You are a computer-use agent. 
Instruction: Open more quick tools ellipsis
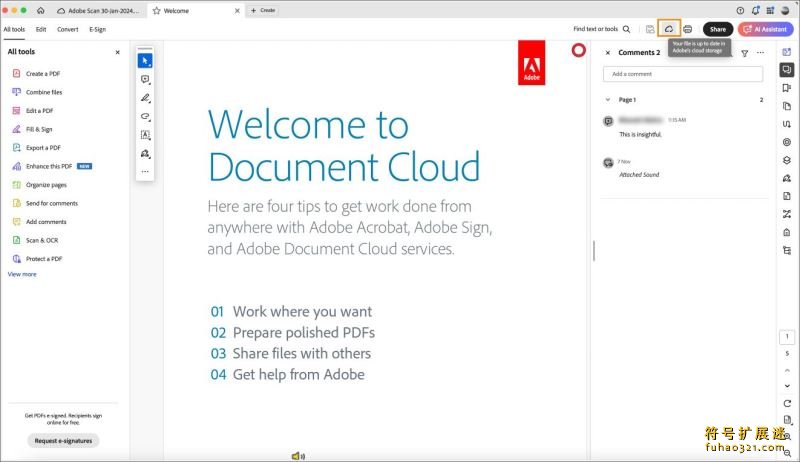click(145, 171)
